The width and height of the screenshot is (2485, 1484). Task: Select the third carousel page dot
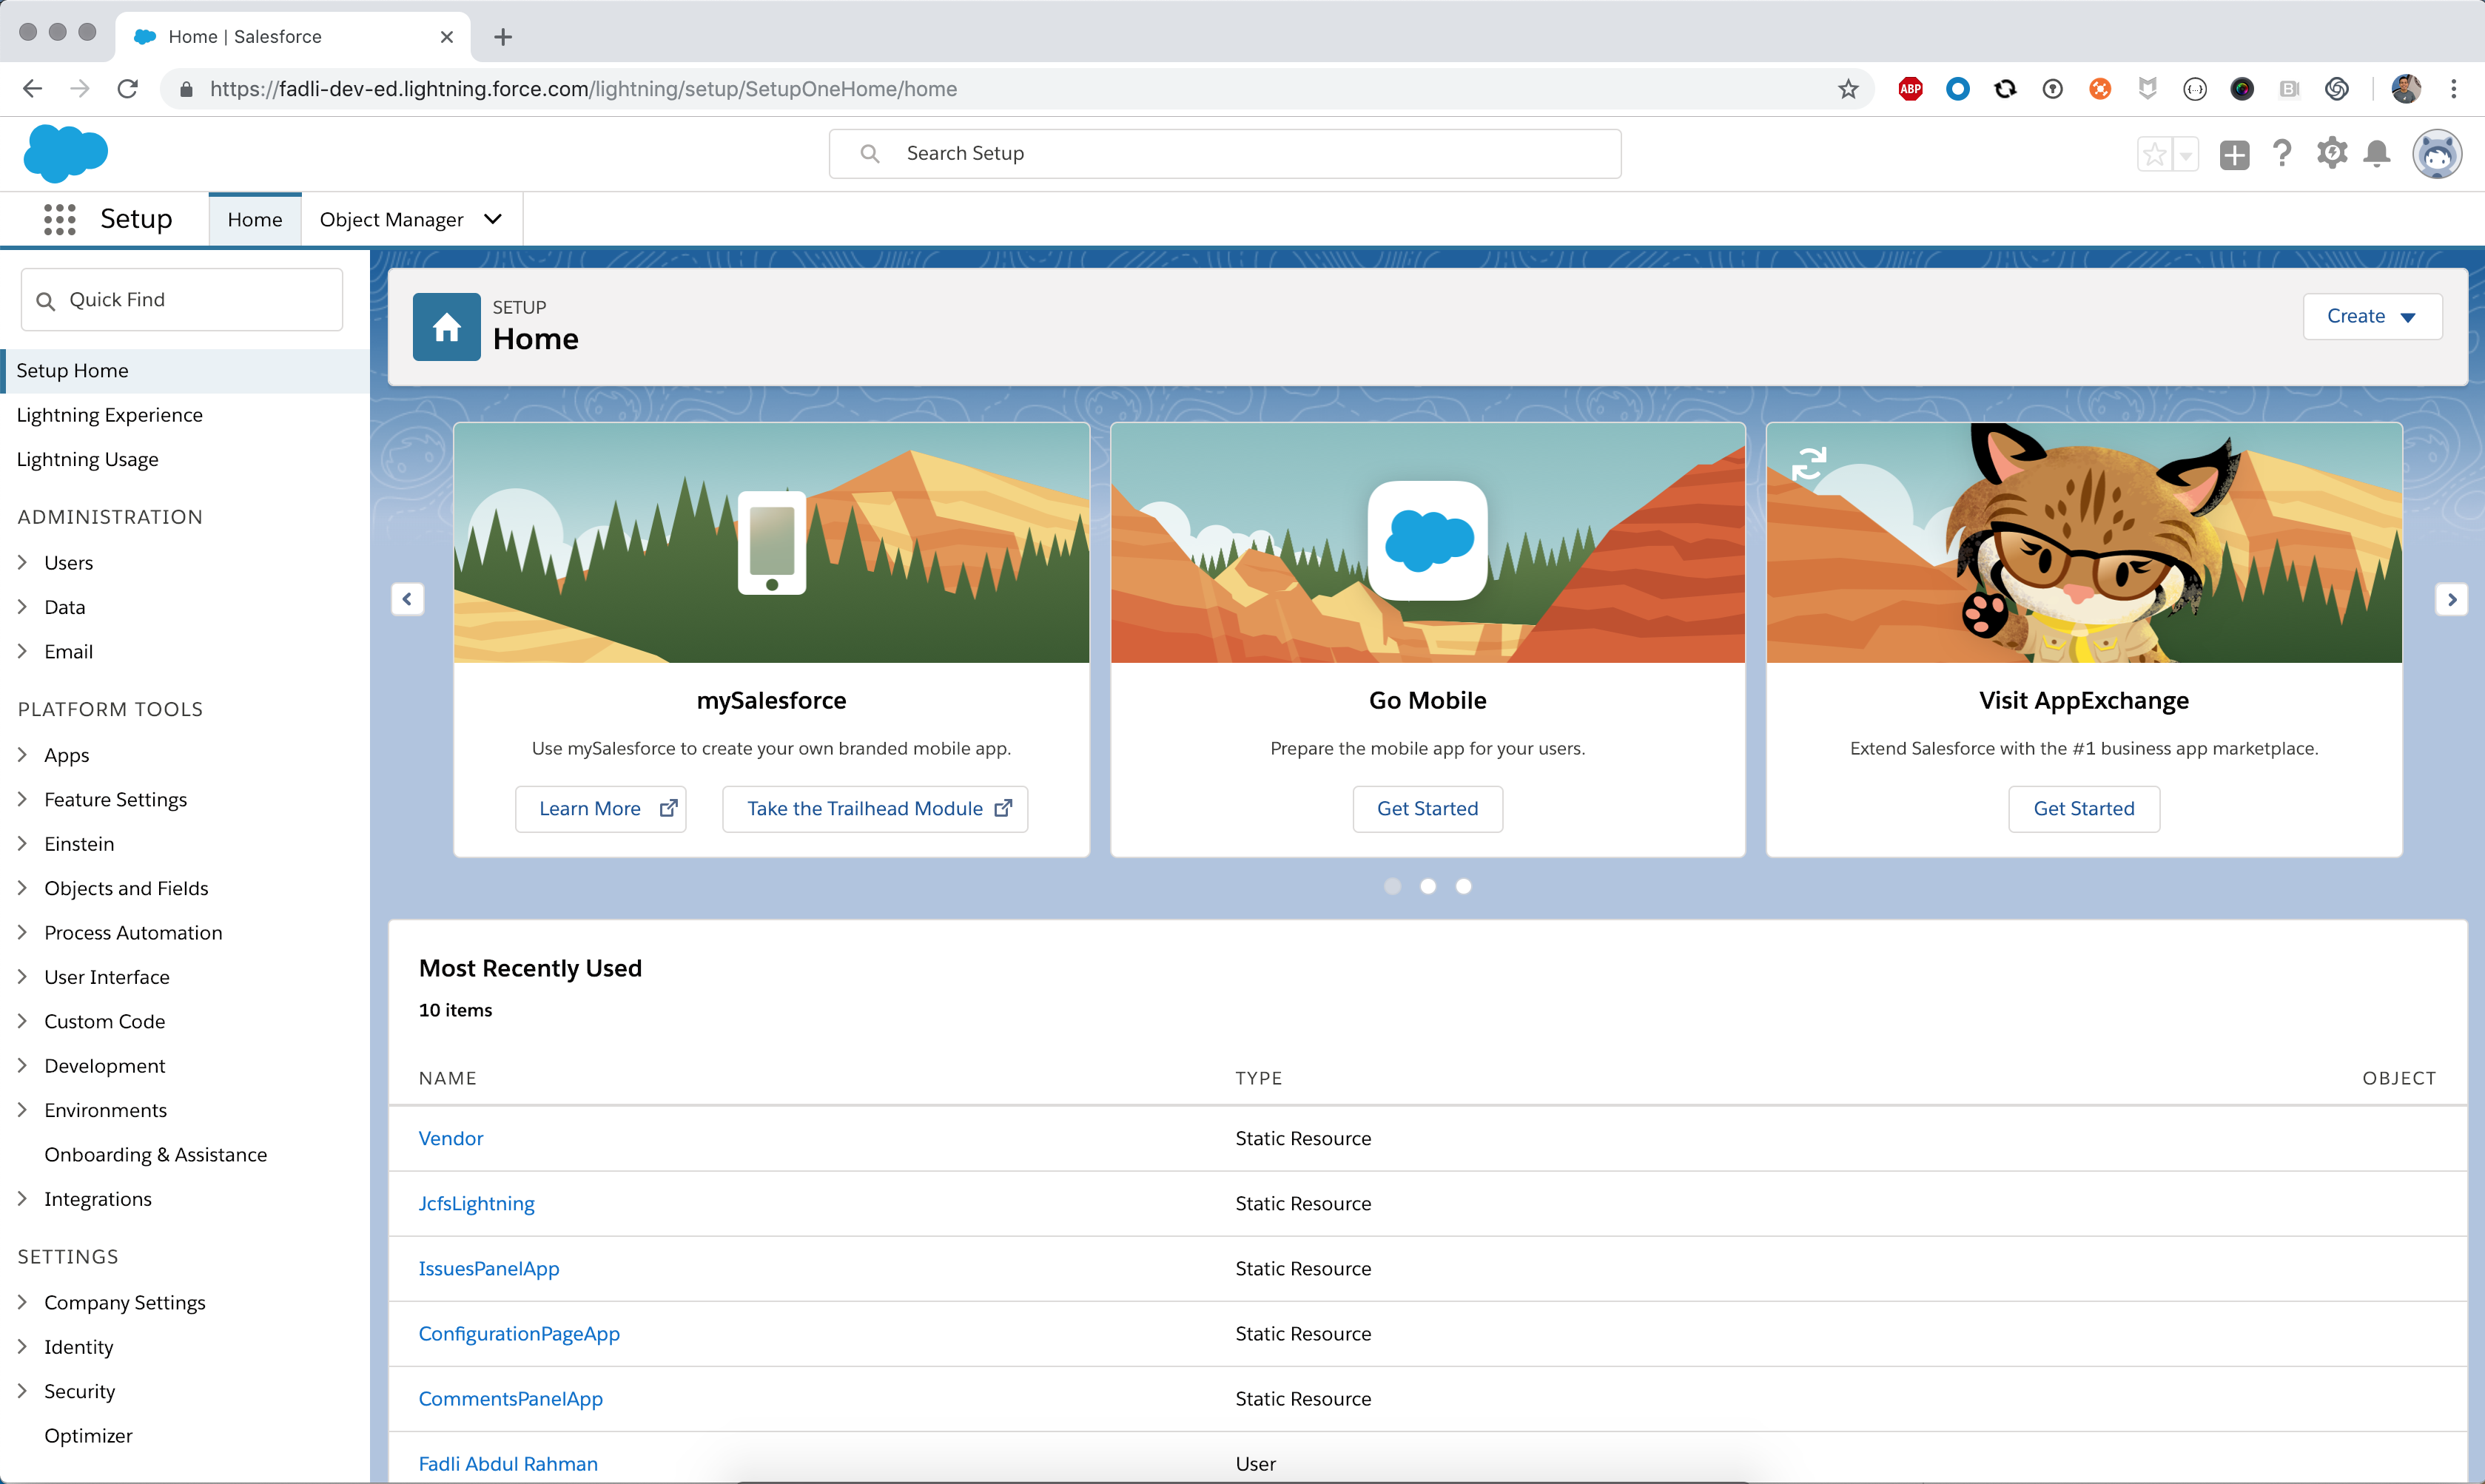coord(1463,886)
